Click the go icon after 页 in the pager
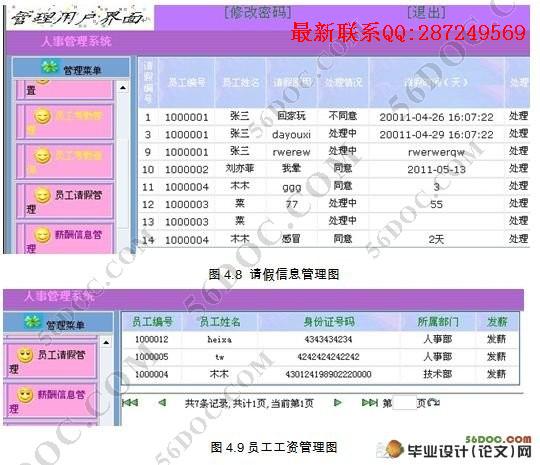The height and width of the screenshot is (465, 540). (434, 402)
